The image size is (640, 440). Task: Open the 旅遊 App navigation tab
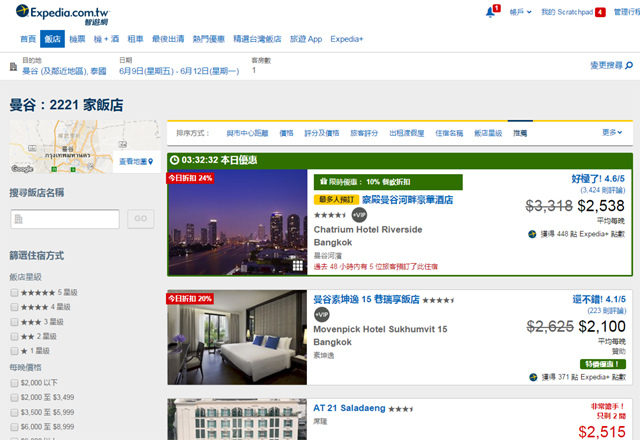click(x=306, y=39)
